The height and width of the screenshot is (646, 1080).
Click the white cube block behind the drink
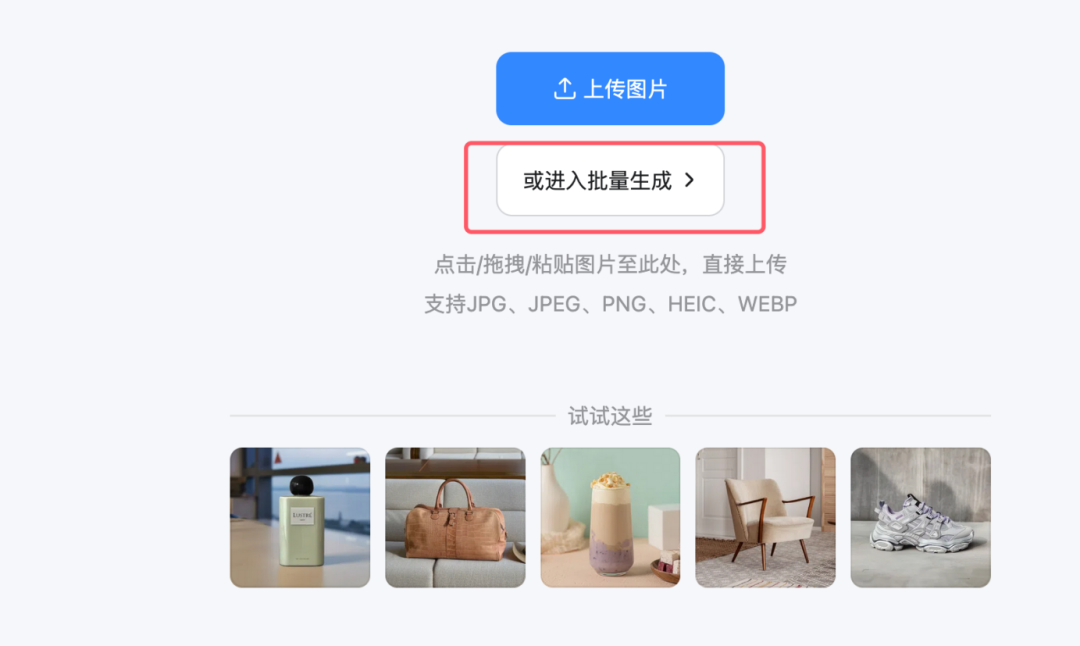(663, 526)
